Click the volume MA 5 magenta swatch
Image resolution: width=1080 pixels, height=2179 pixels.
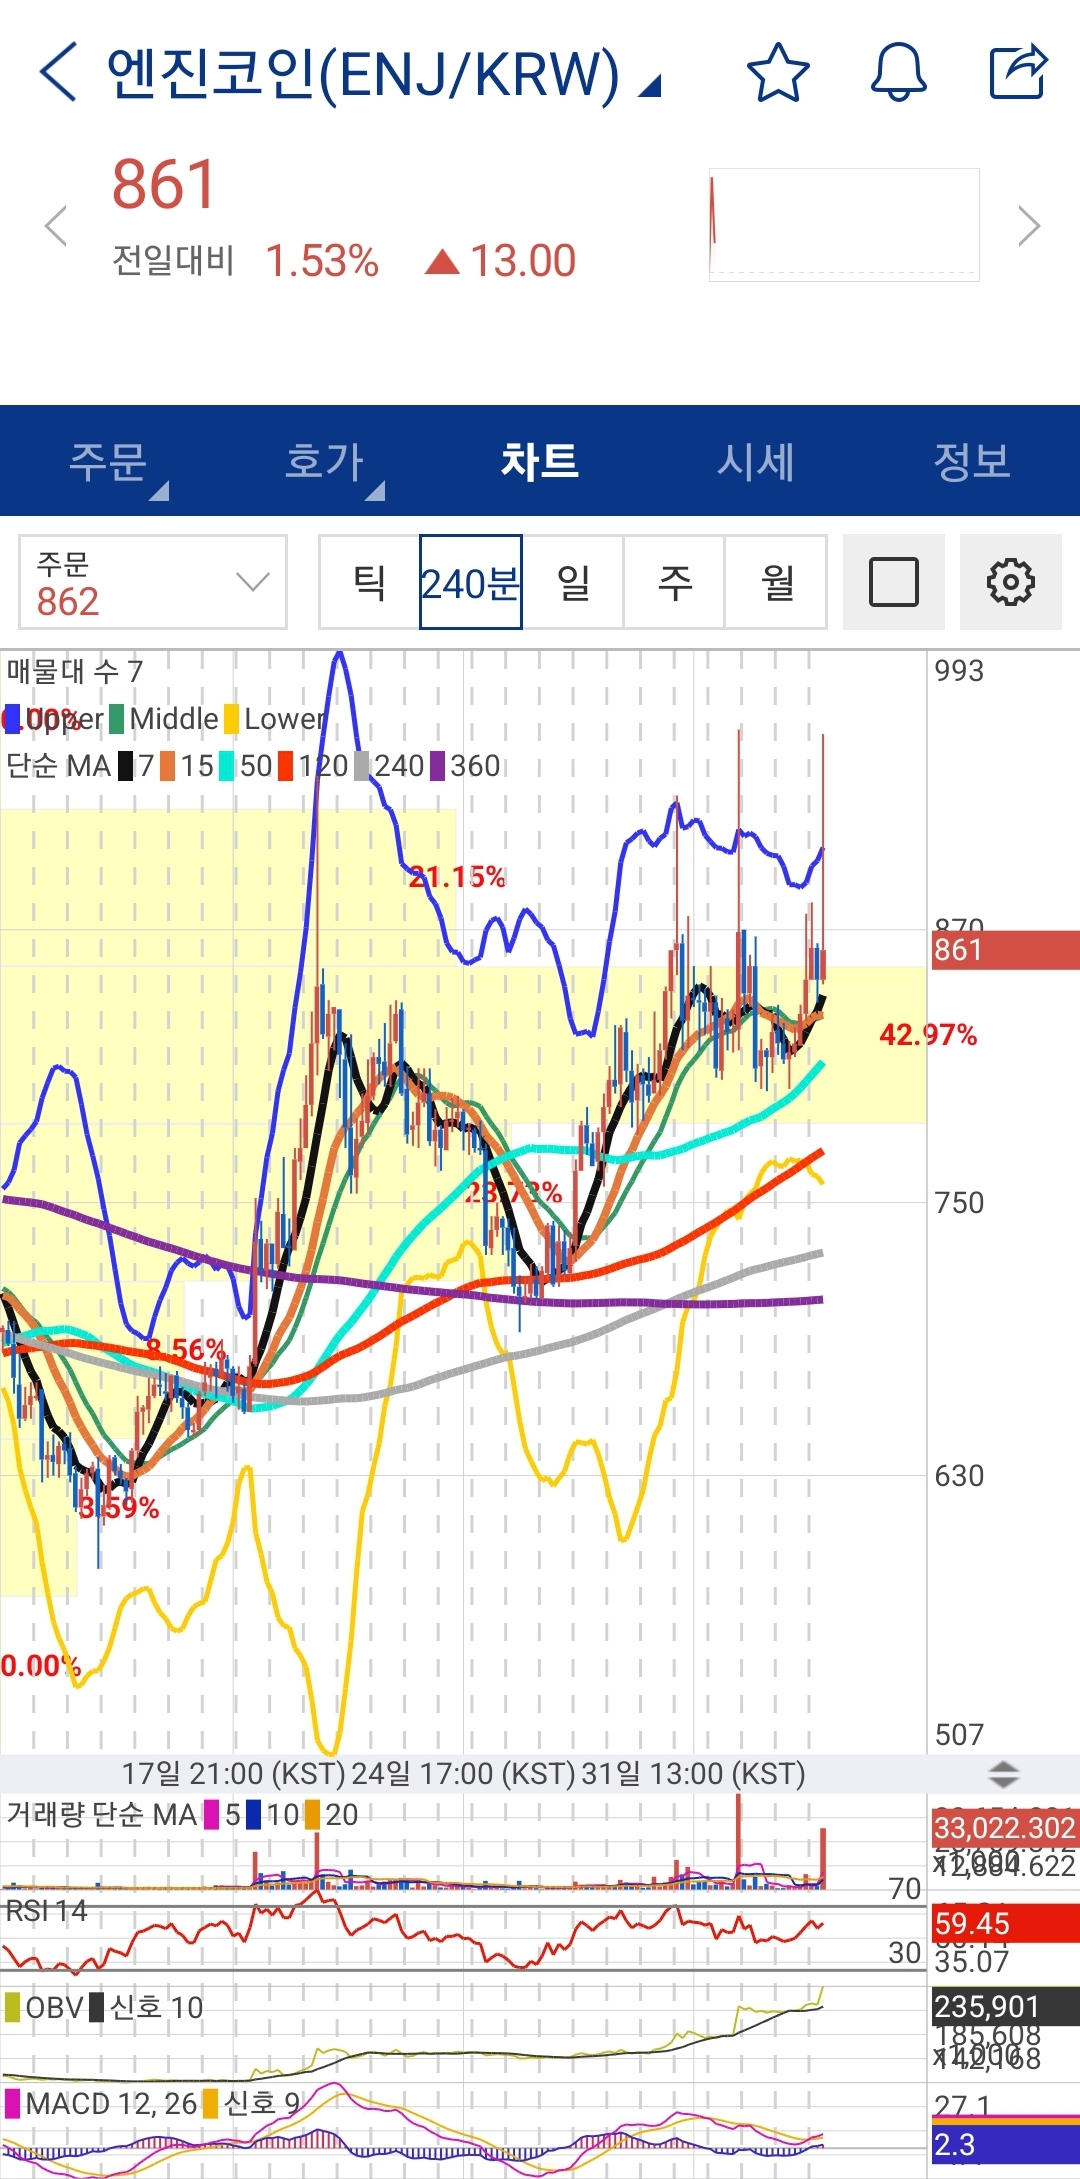(x=211, y=1815)
